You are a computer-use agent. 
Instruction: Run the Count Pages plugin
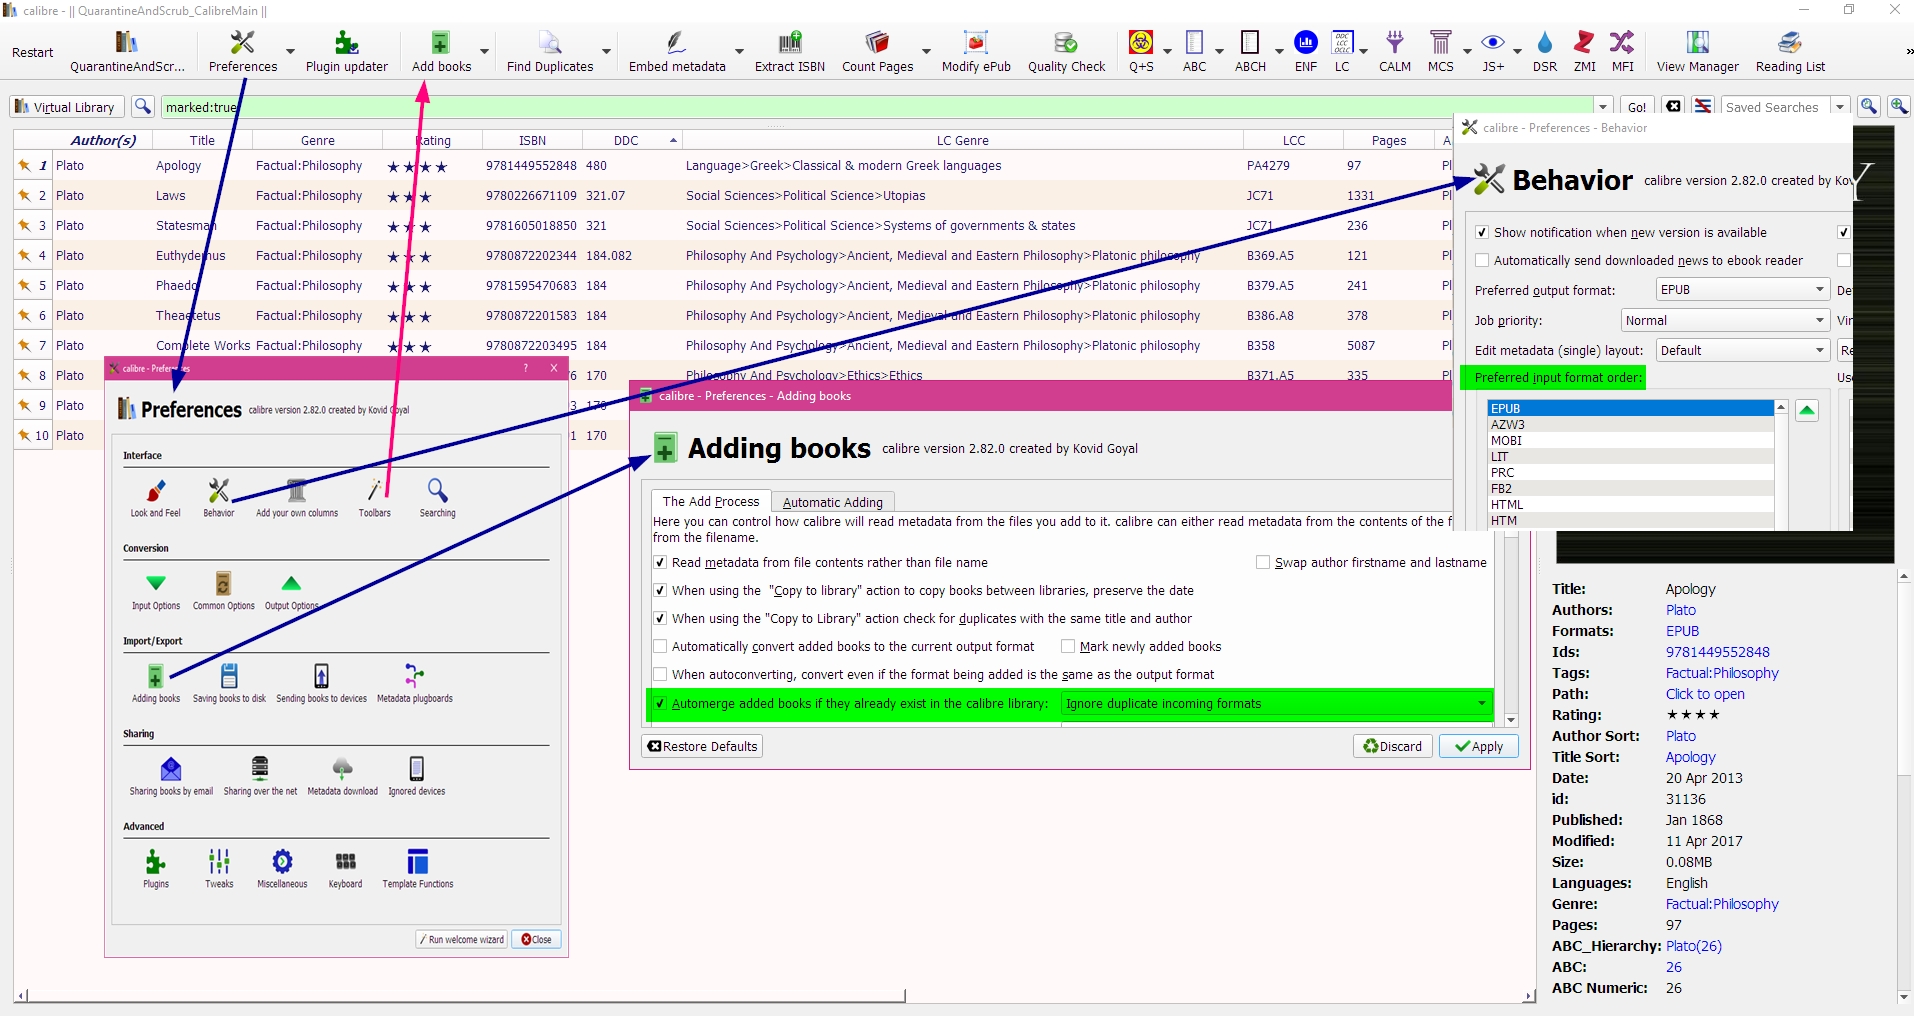pos(878,51)
